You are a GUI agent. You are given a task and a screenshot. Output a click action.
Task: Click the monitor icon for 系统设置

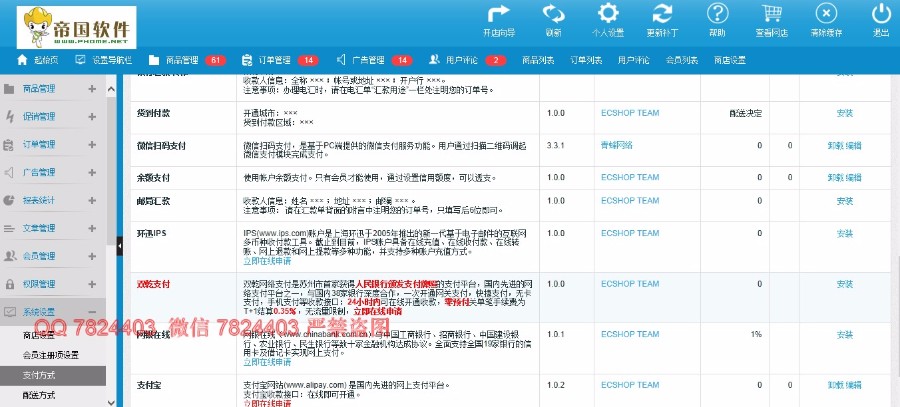[9, 312]
